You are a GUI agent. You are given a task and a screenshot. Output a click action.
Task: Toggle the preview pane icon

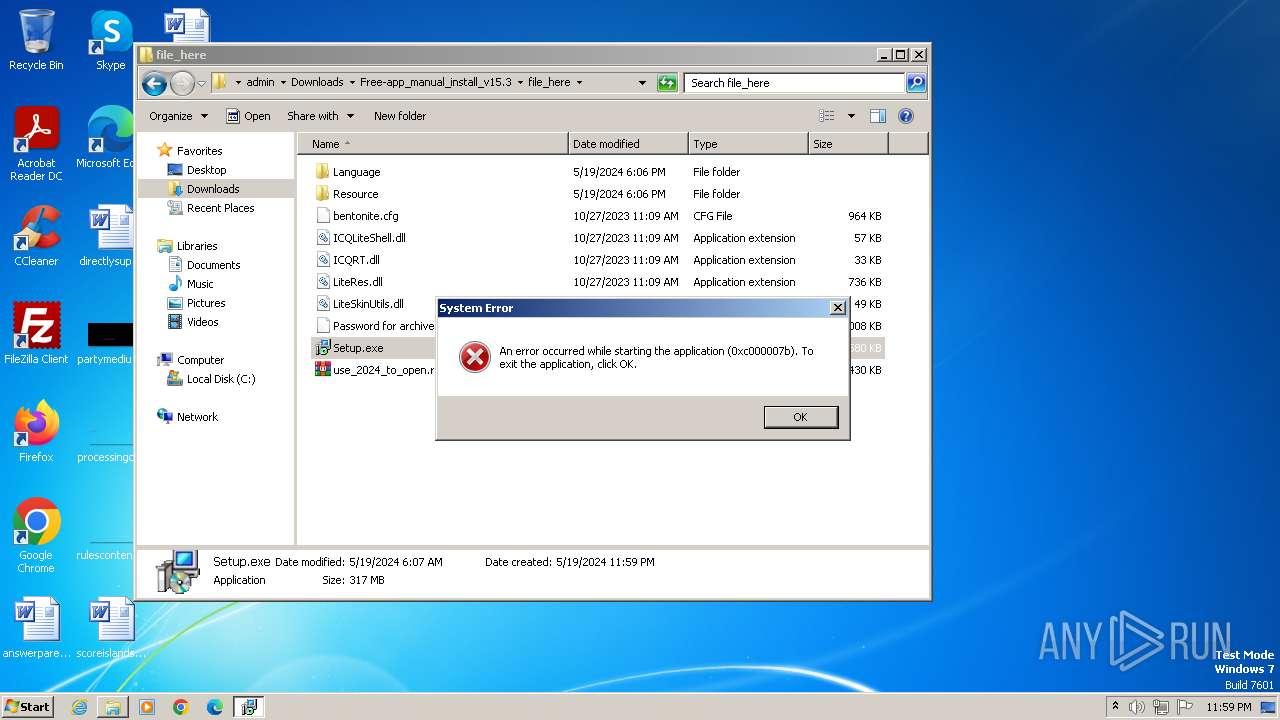point(878,116)
